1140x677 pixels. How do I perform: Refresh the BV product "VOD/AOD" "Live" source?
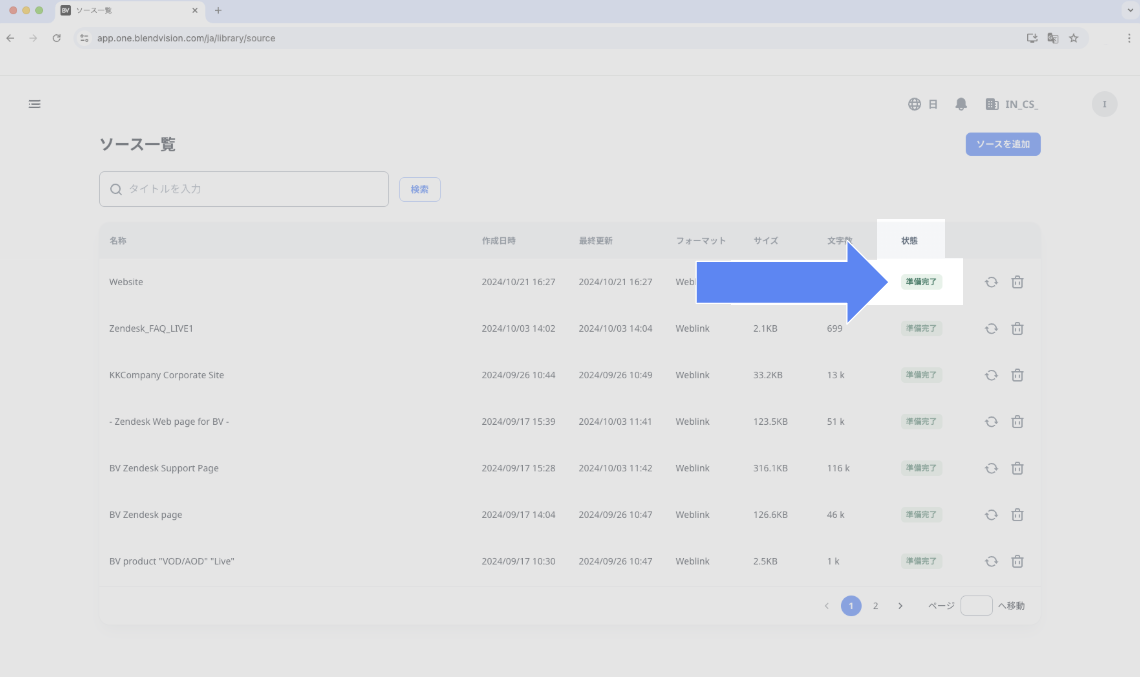[991, 561]
